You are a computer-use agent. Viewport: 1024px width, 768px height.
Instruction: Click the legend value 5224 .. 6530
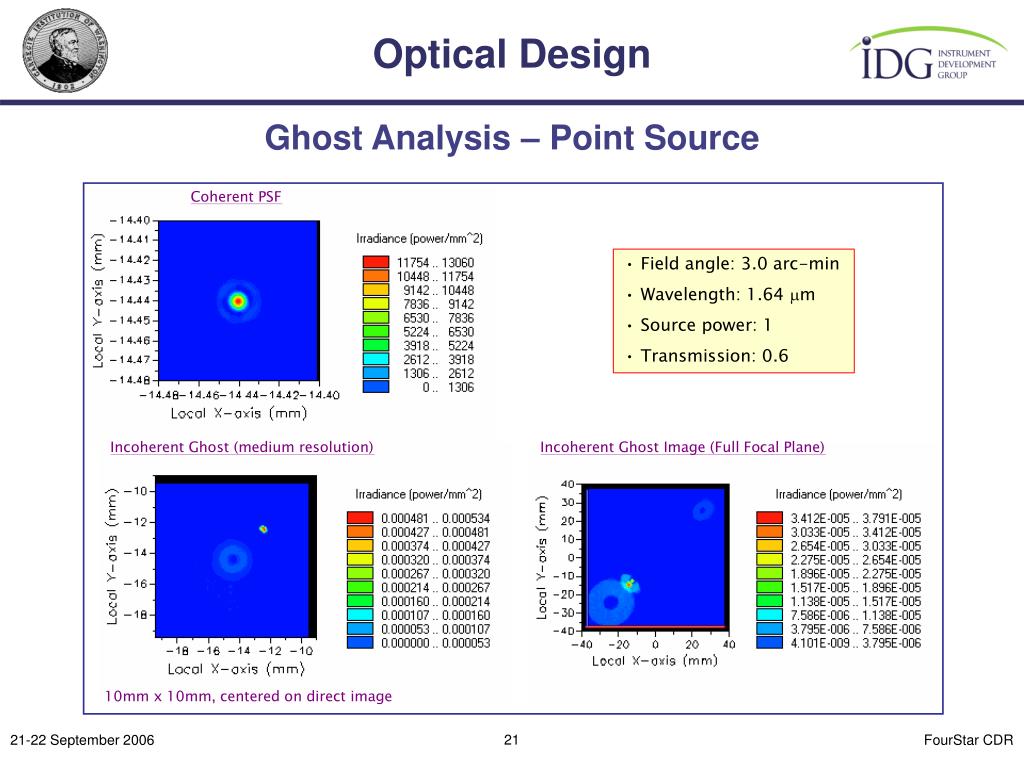click(438, 332)
